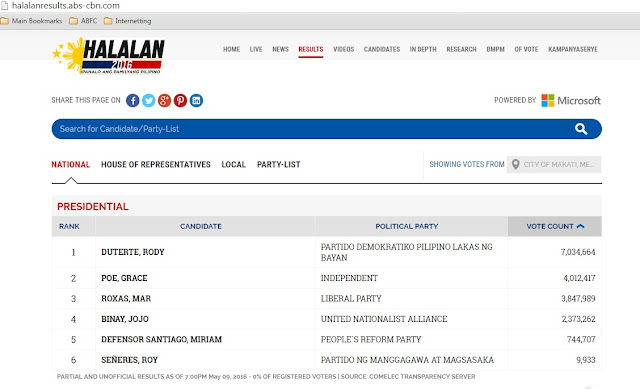This screenshot has width=640, height=389.
Task: Go to Home in navigation
Action: (231, 49)
